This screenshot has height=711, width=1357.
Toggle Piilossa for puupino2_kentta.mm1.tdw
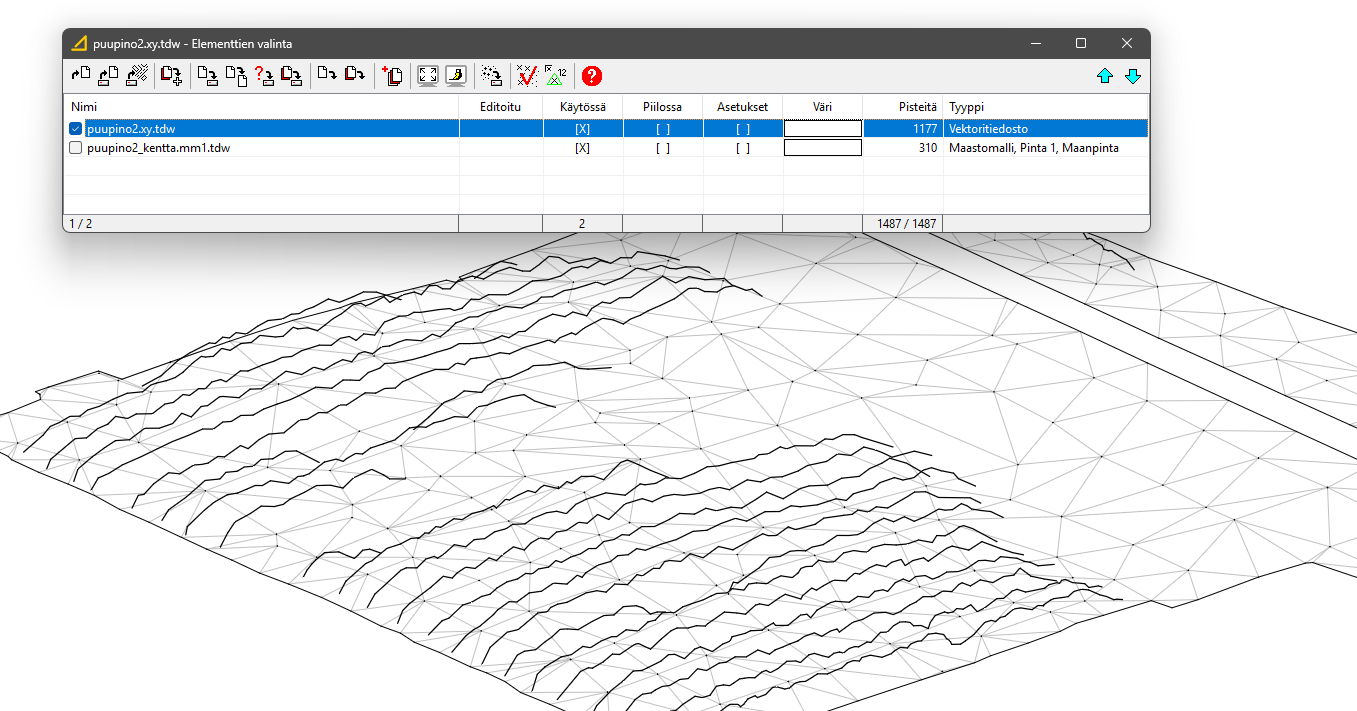click(x=662, y=148)
